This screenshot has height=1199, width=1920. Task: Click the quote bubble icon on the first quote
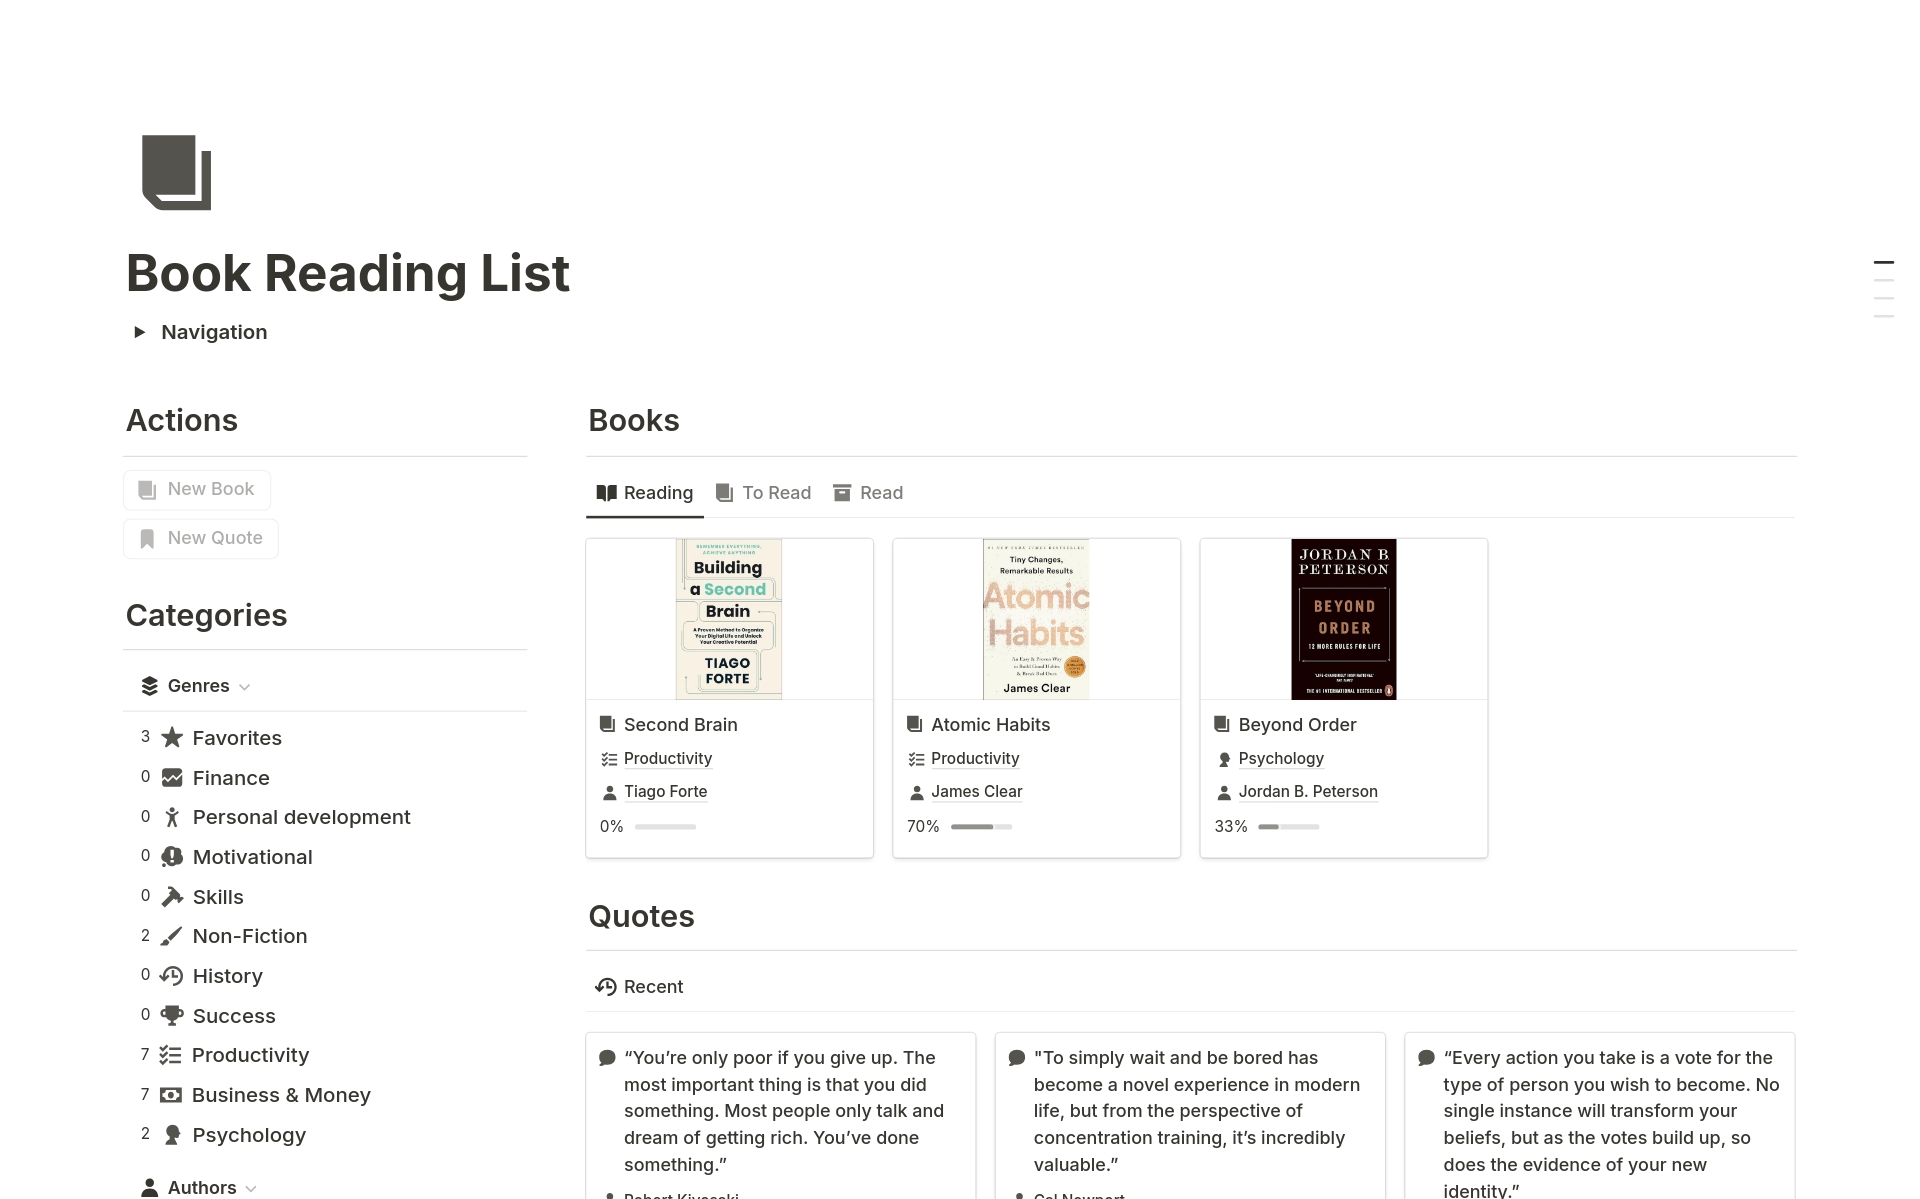tap(606, 1057)
